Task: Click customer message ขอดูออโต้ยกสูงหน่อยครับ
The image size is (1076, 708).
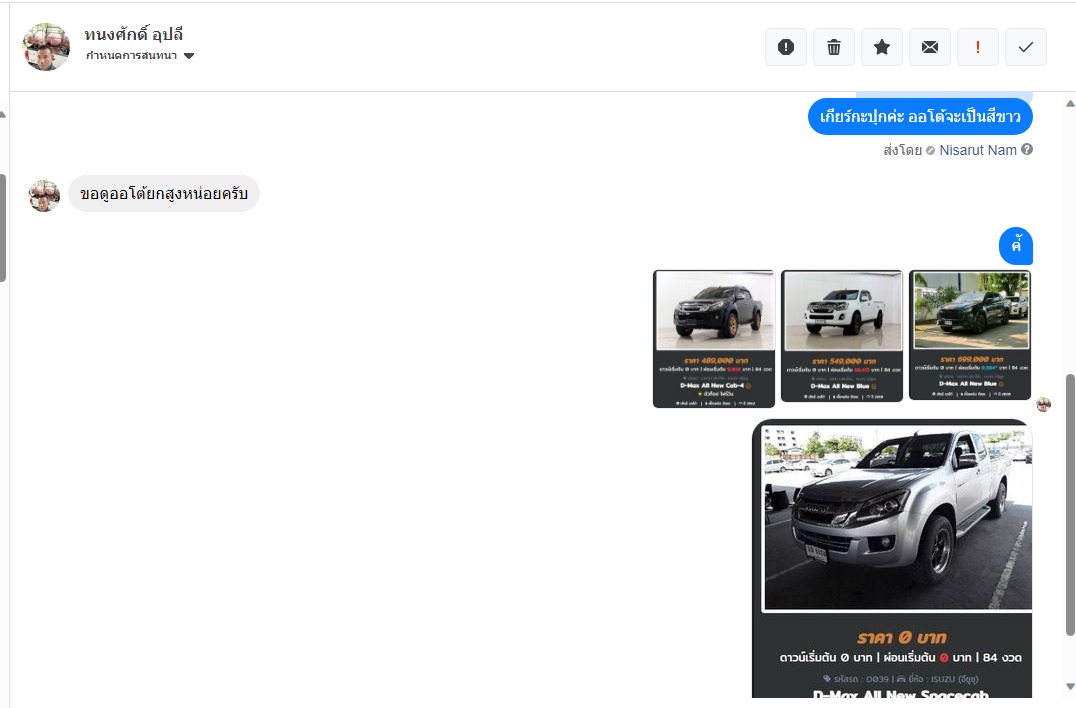Action: point(164,193)
